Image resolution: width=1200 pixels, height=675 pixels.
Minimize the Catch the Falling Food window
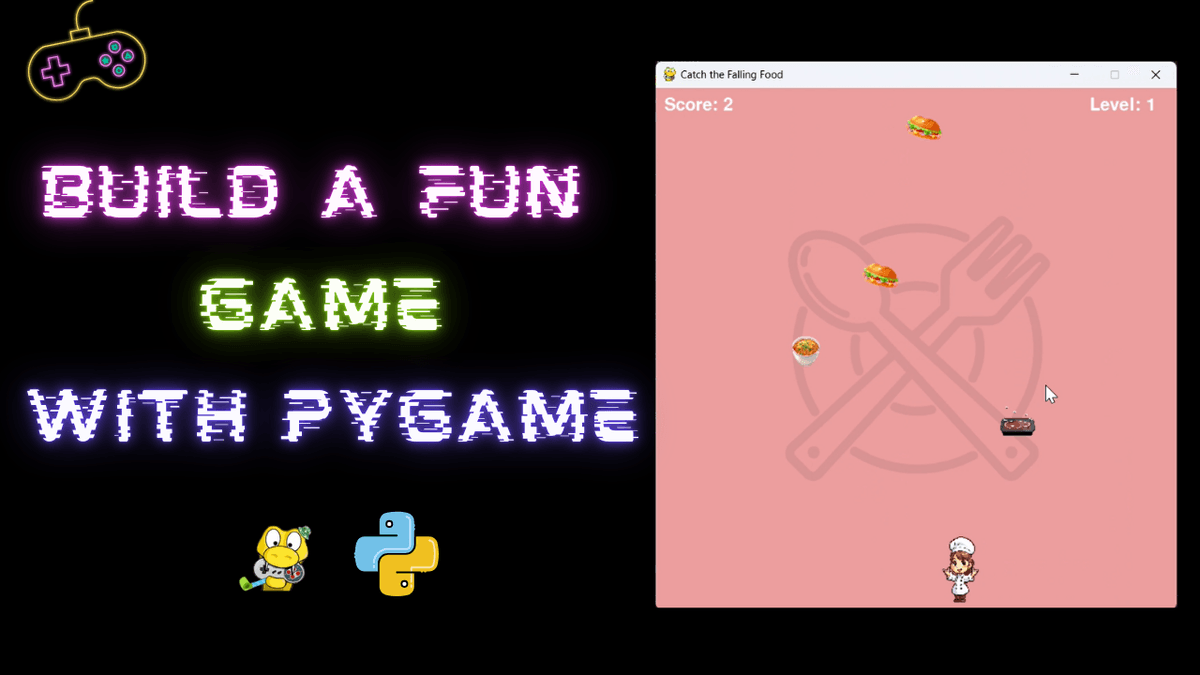(1074, 75)
